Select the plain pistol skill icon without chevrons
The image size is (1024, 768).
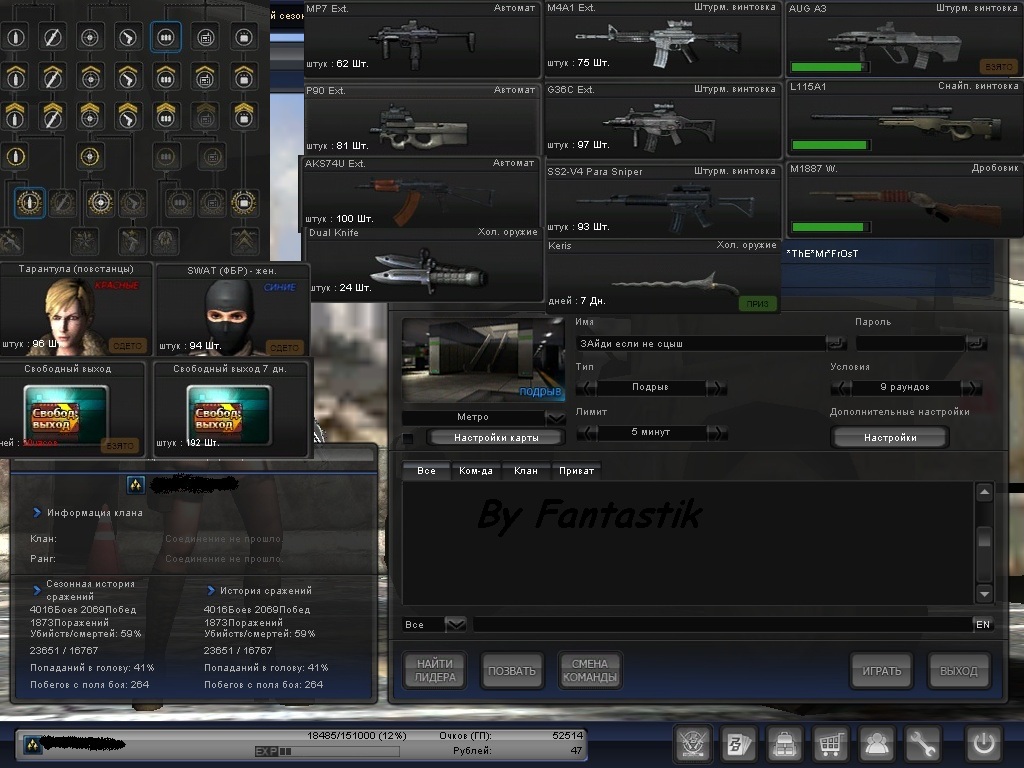click(128, 37)
